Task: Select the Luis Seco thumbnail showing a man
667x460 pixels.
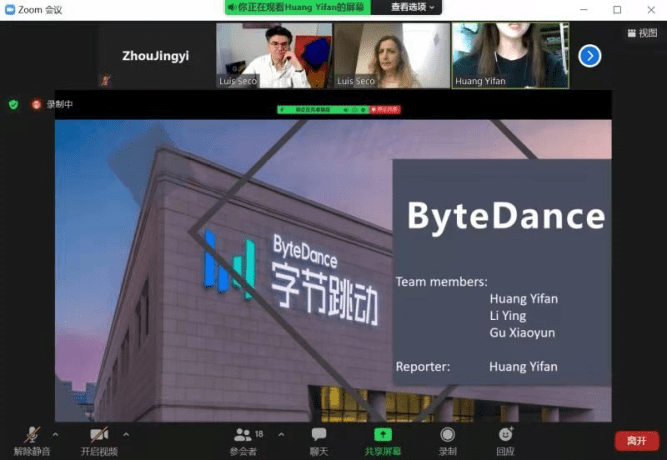Action: tap(274, 56)
